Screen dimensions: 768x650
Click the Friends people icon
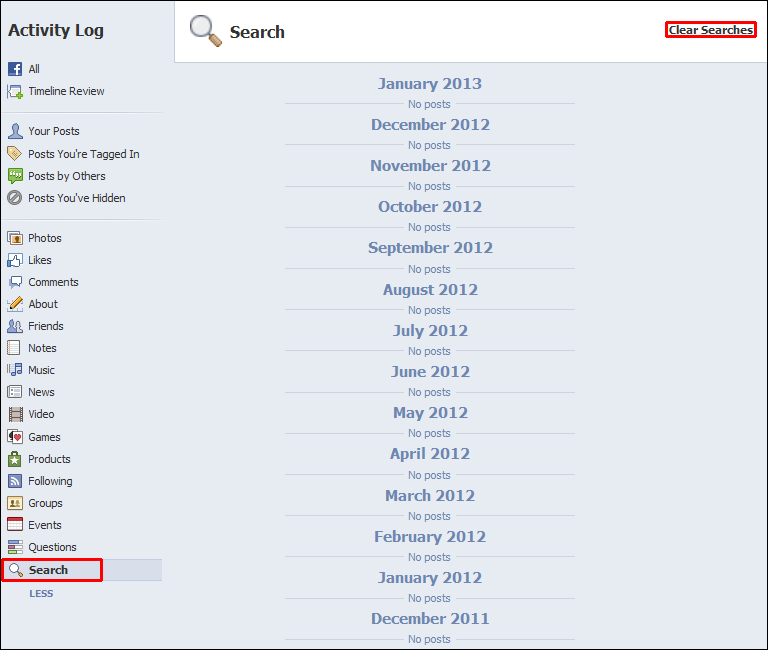point(15,326)
